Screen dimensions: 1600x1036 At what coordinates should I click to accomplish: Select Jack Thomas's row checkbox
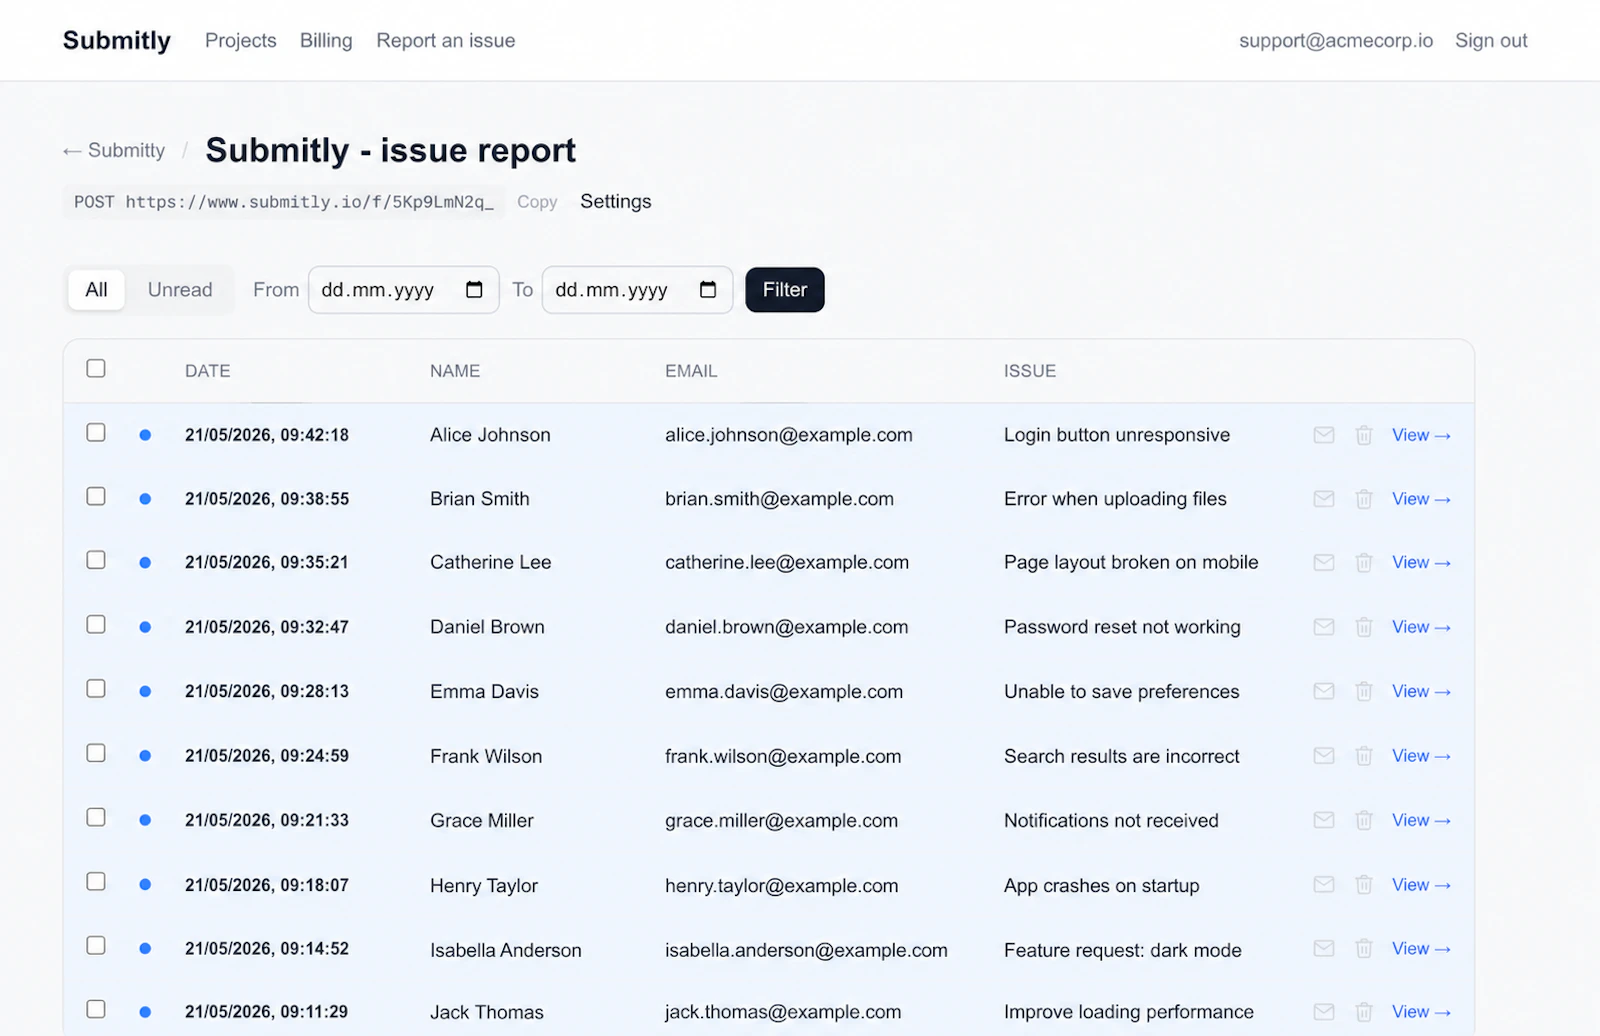coord(96,1010)
